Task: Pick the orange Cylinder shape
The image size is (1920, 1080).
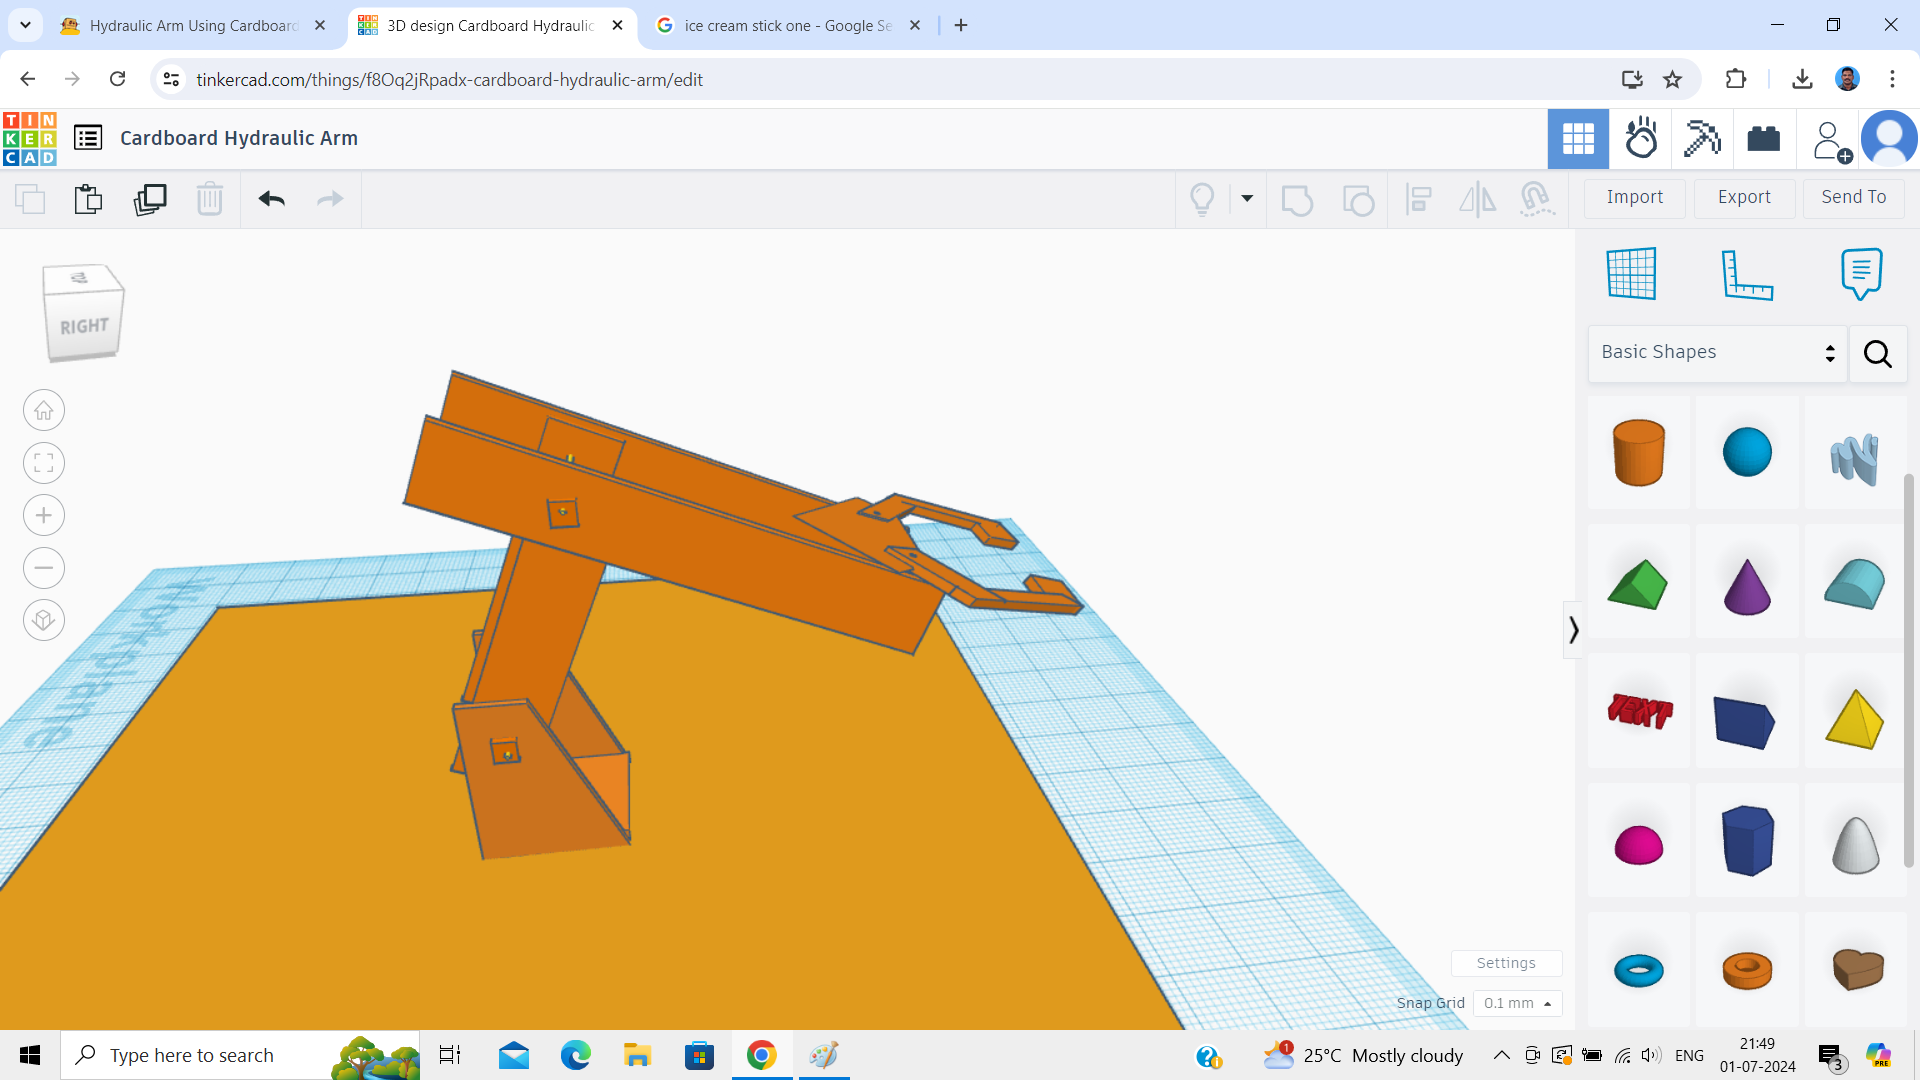Action: (1639, 453)
